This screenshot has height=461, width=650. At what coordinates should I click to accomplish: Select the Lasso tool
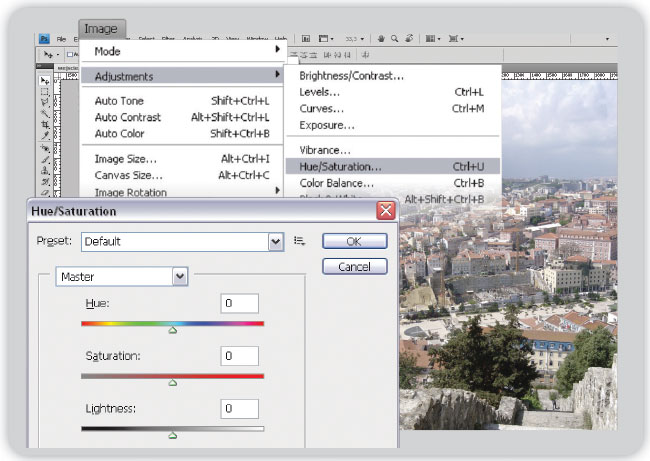pyautogui.click(x=45, y=102)
